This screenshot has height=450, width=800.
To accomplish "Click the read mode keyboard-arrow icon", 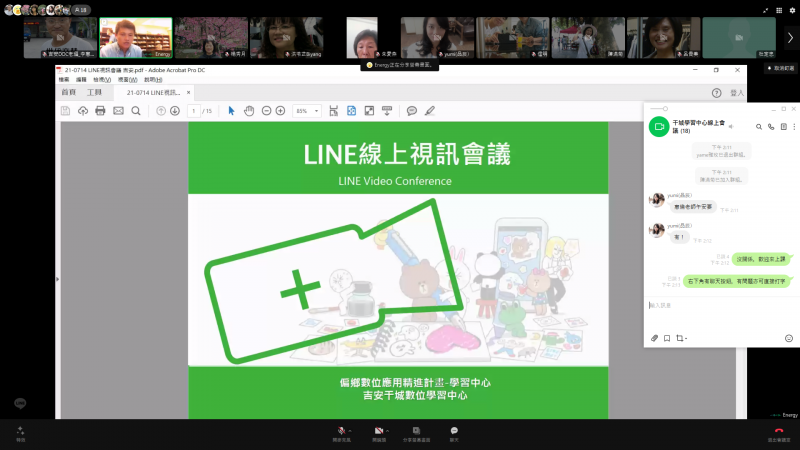I will click(x=387, y=111).
